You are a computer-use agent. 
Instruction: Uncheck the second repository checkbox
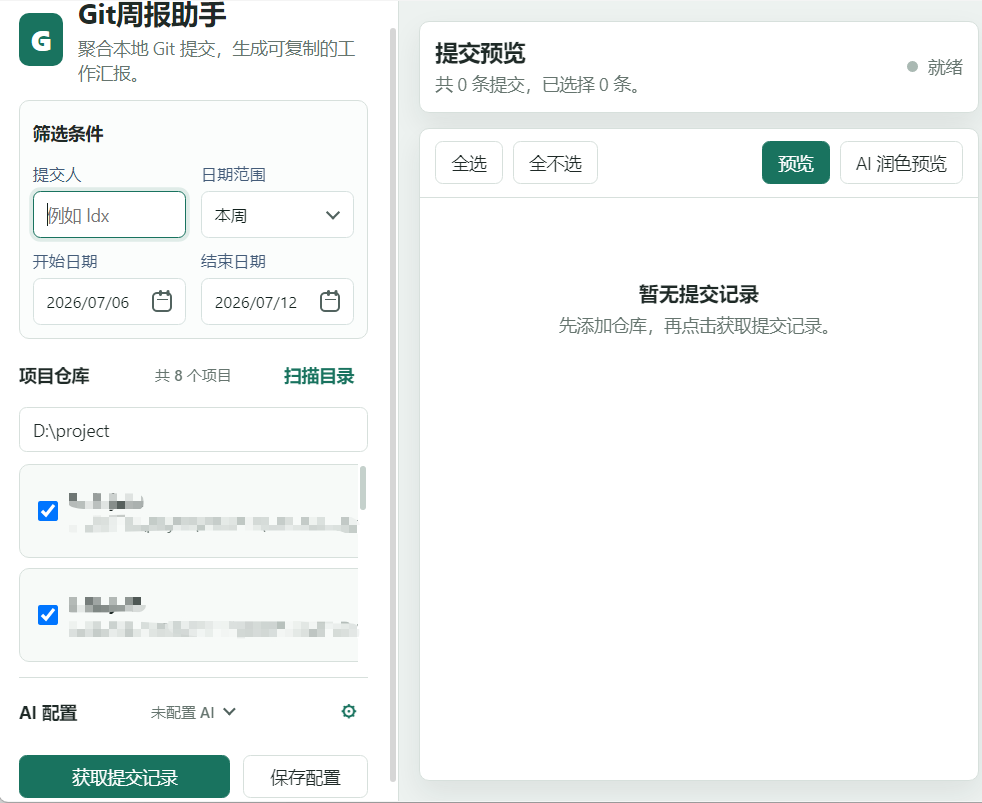48,614
